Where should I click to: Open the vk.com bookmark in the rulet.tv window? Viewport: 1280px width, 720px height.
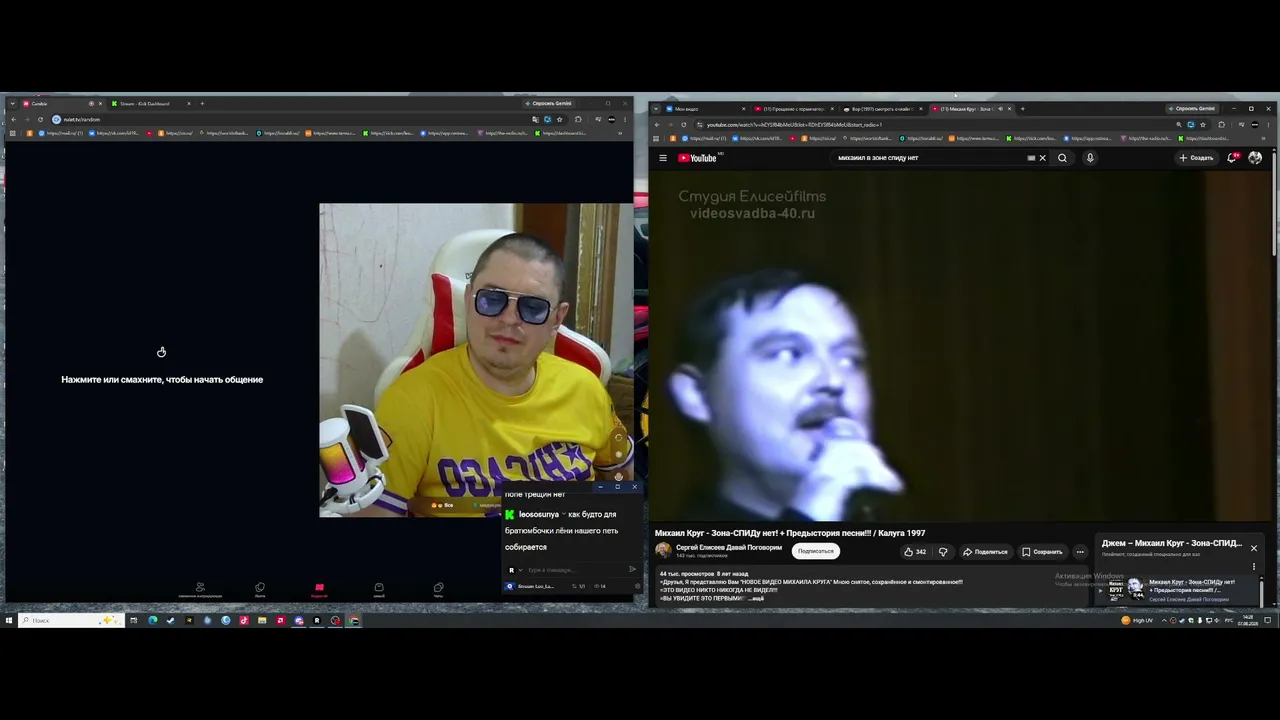[x=116, y=133]
